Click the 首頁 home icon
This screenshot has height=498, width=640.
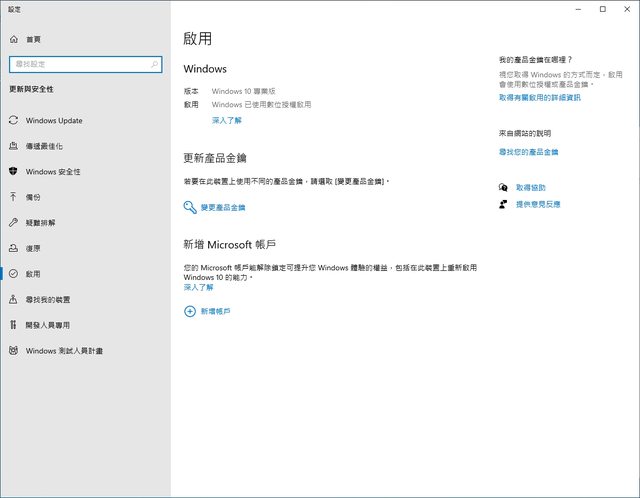pos(13,39)
